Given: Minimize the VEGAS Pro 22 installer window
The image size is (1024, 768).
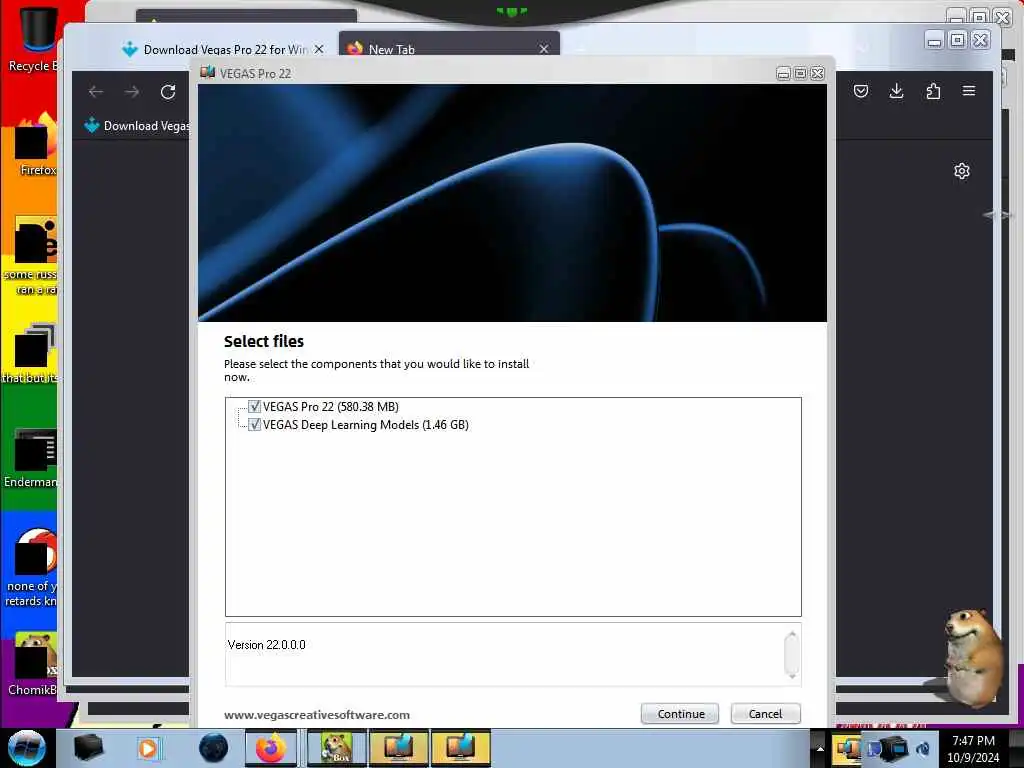Looking at the screenshot, I should 783,73.
